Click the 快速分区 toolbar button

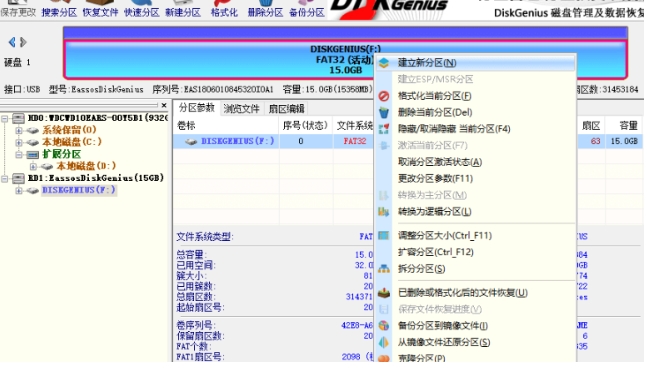tap(142, 13)
